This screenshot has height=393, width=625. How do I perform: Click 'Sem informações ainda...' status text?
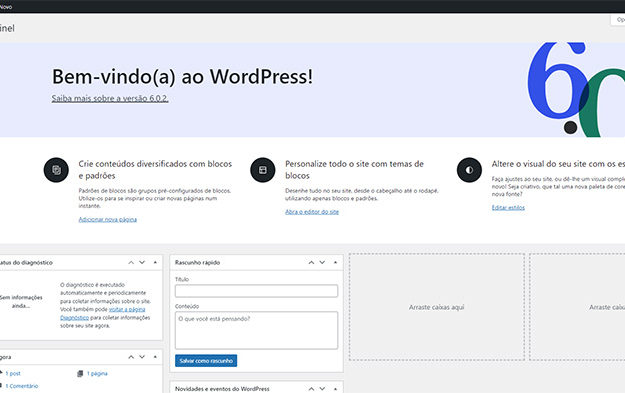pos(21,301)
